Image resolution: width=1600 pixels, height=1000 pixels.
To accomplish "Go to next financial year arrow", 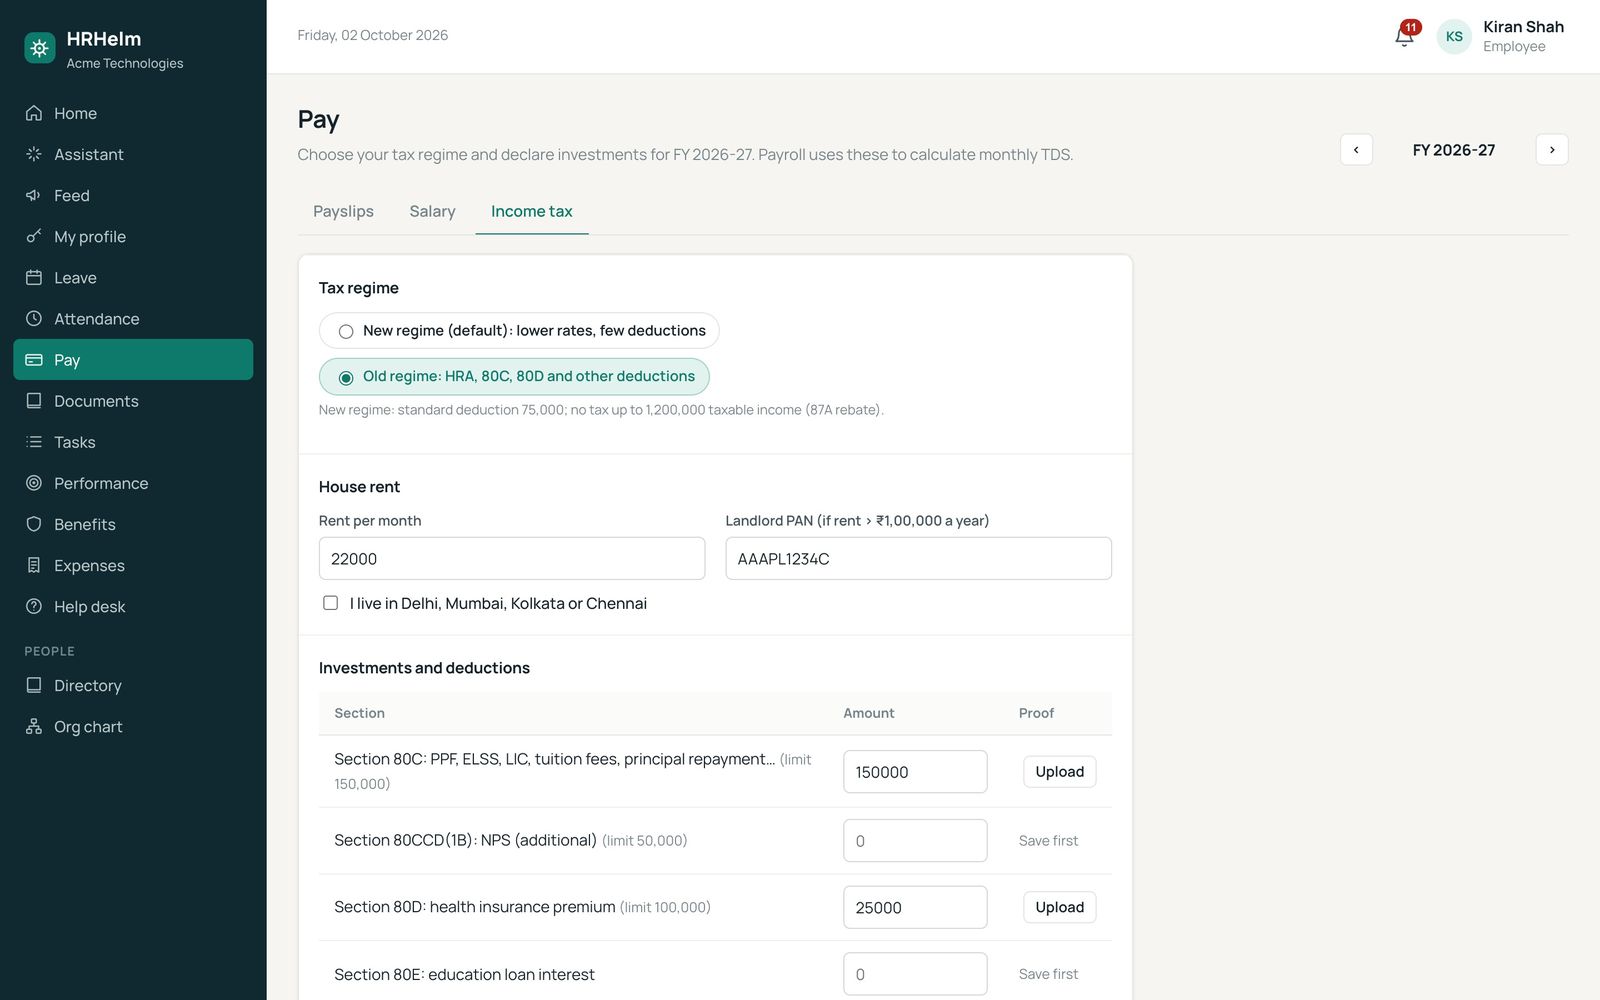I will [x=1552, y=150].
